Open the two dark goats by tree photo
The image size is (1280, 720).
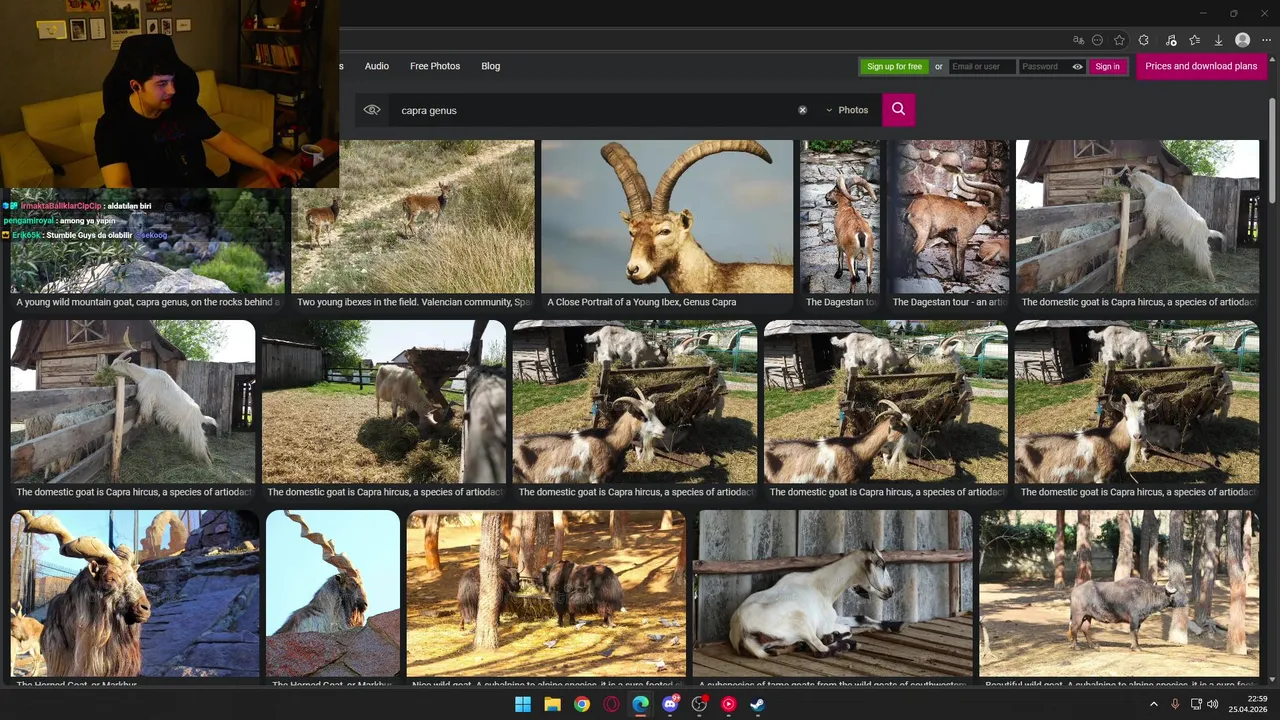click(546, 594)
